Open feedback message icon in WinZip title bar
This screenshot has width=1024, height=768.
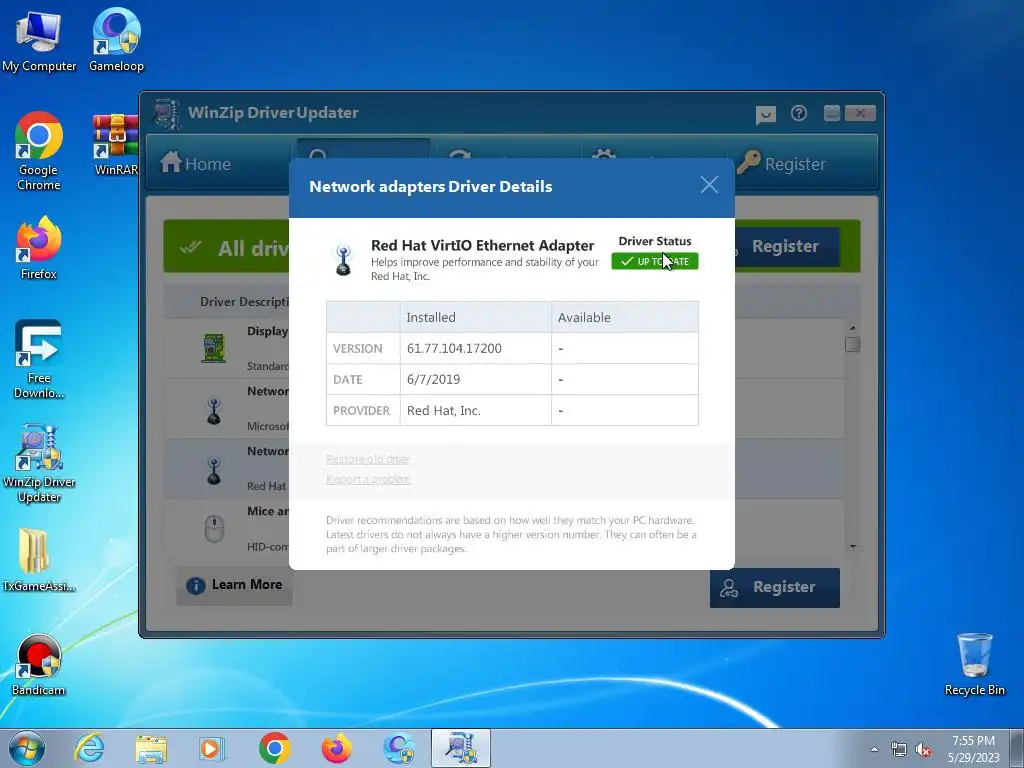pos(765,114)
